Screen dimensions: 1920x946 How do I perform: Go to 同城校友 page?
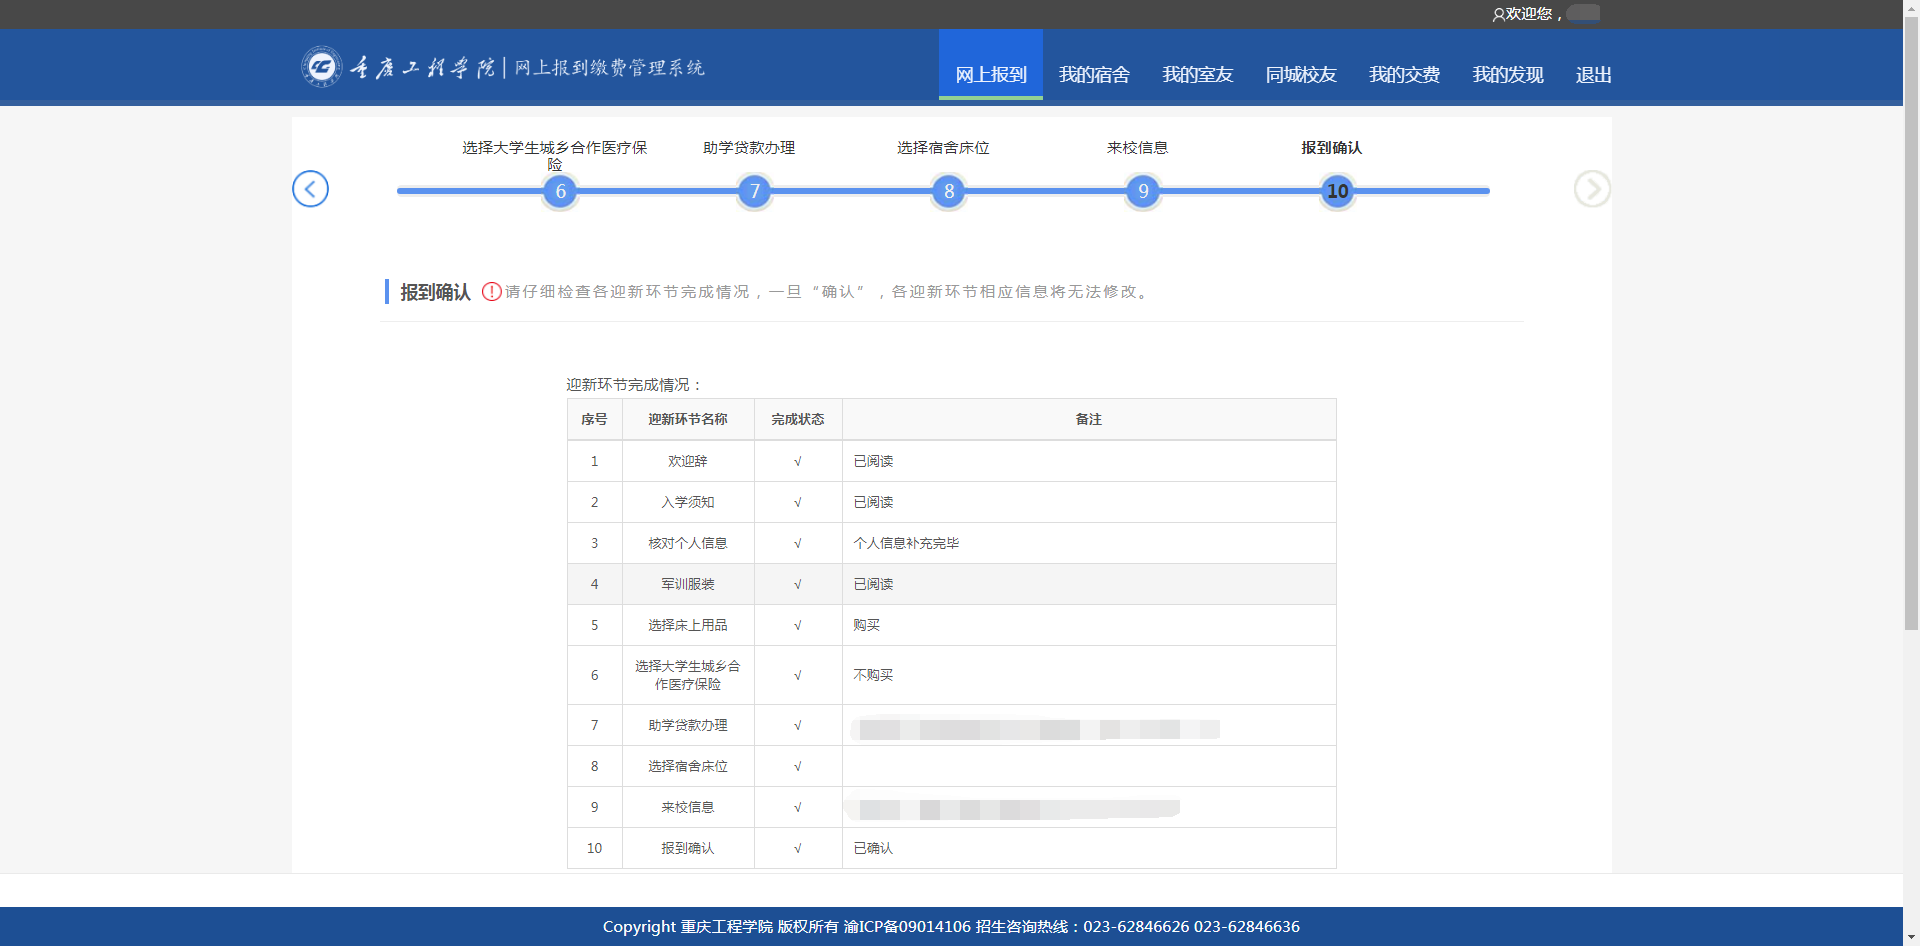[1300, 75]
